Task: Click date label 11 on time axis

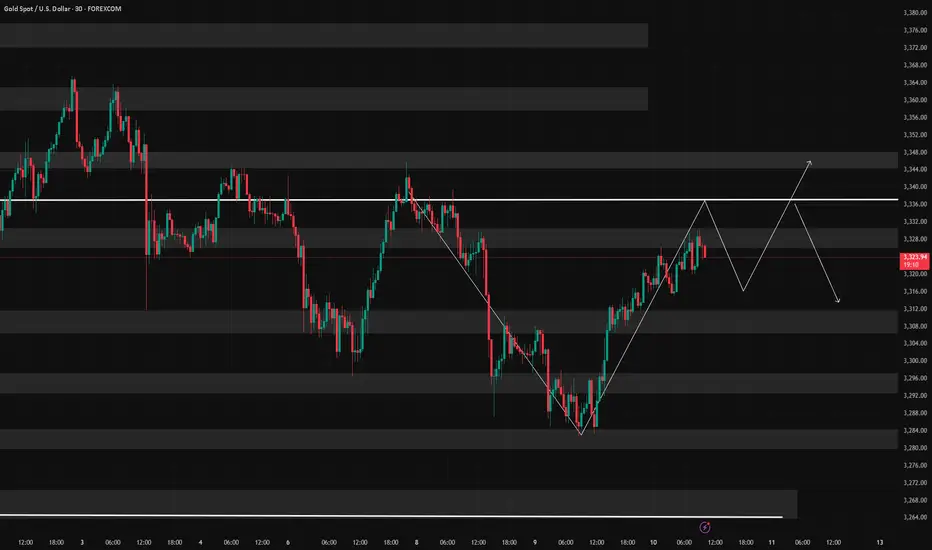Action: [x=772, y=542]
